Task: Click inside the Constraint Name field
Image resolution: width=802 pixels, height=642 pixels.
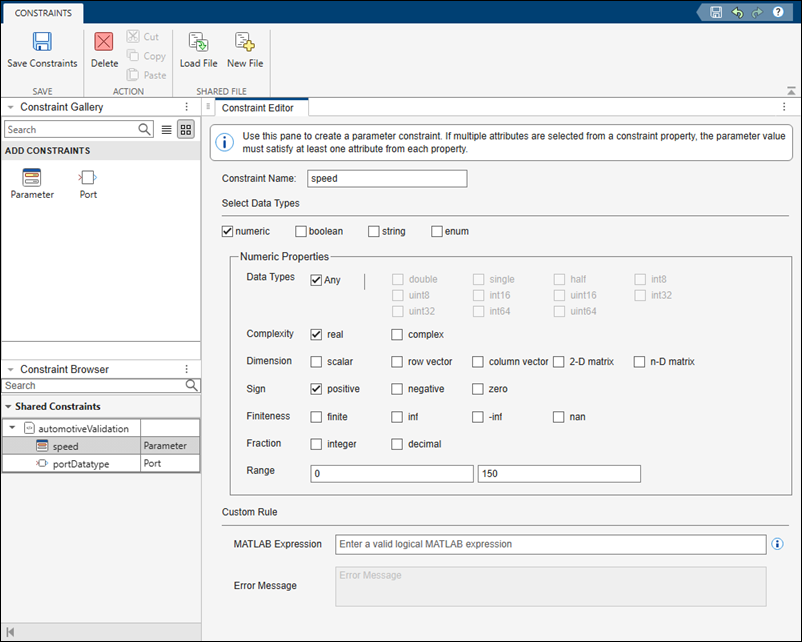Action: (386, 178)
